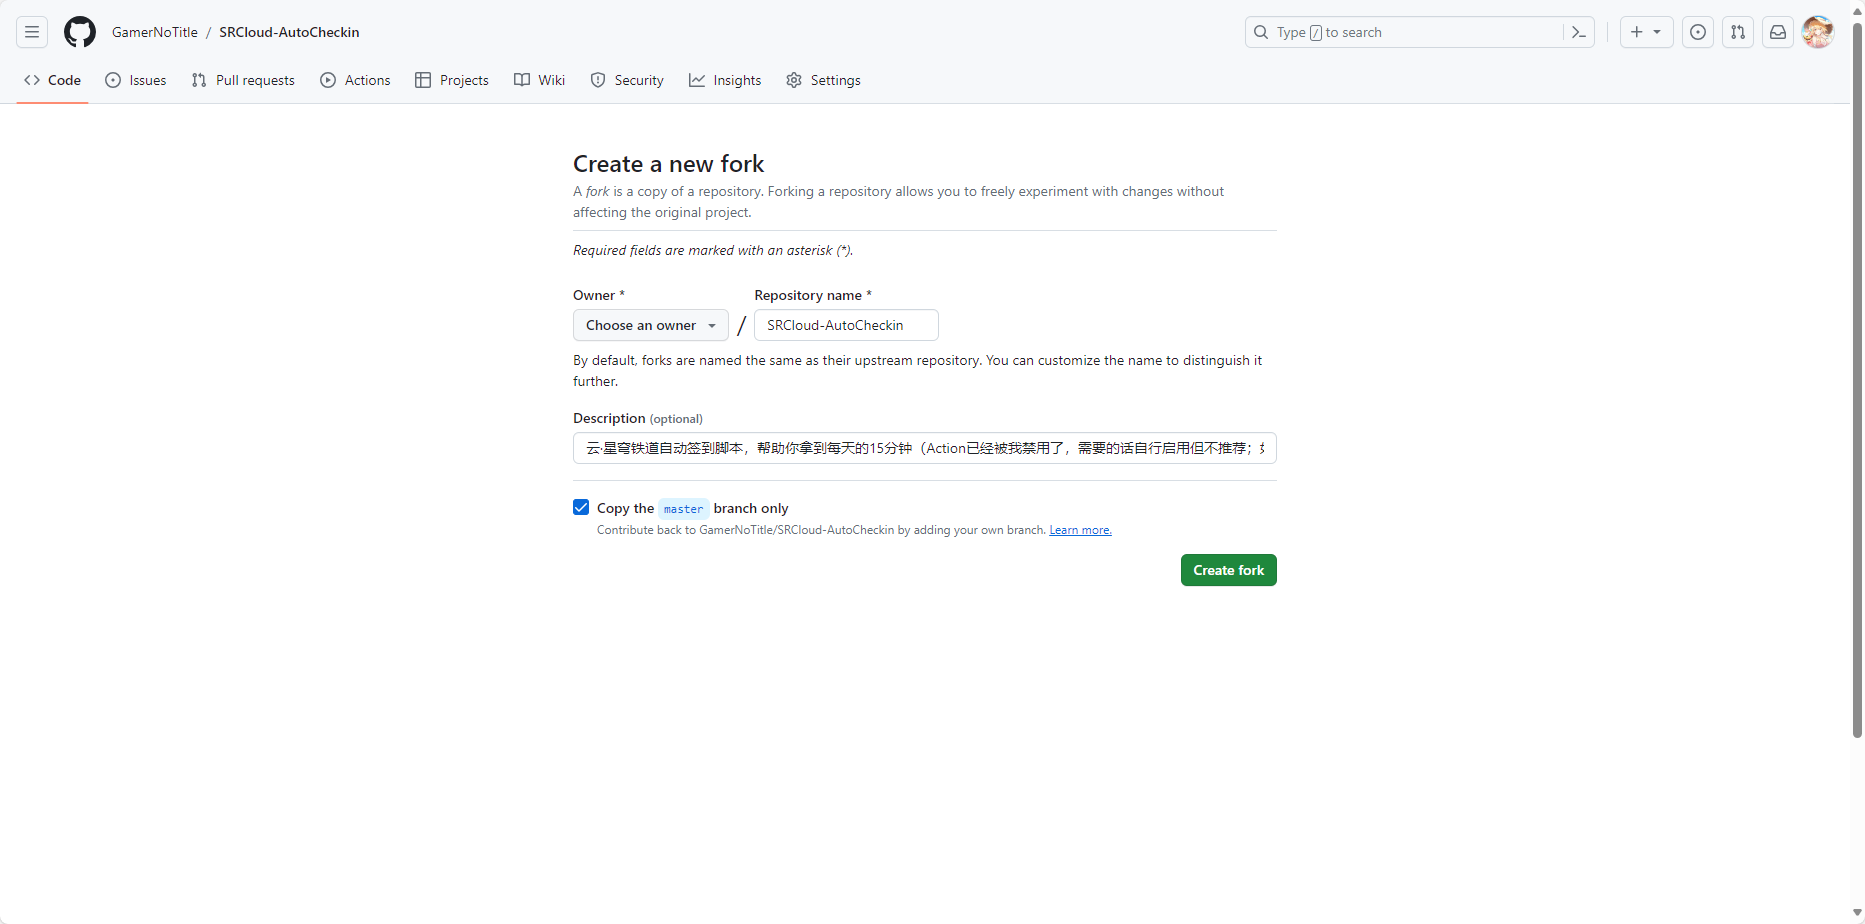Click the Create fork button
Image resolution: width=1865 pixels, height=924 pixels.
(1228, 570)
